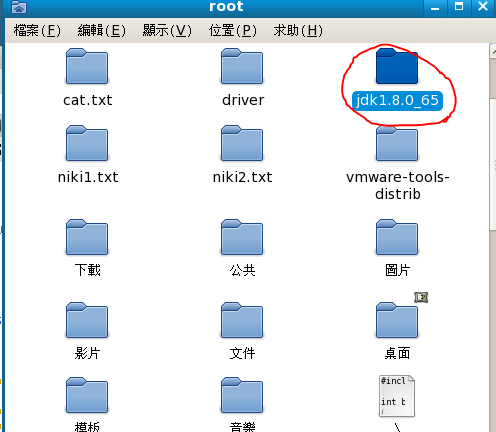Select the C source file thumbnail
The height and width of the screenshot is (432, 496).
[x=397, y=396]
